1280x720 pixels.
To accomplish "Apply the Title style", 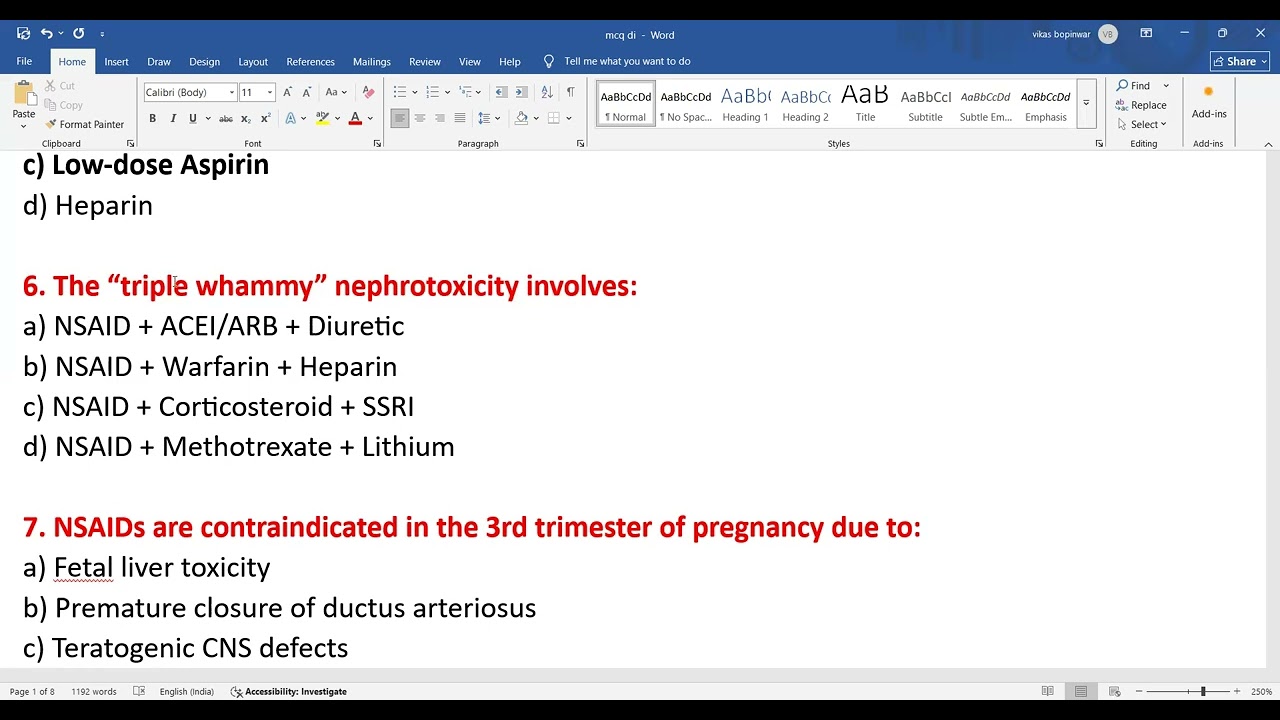I will (866, 103).
